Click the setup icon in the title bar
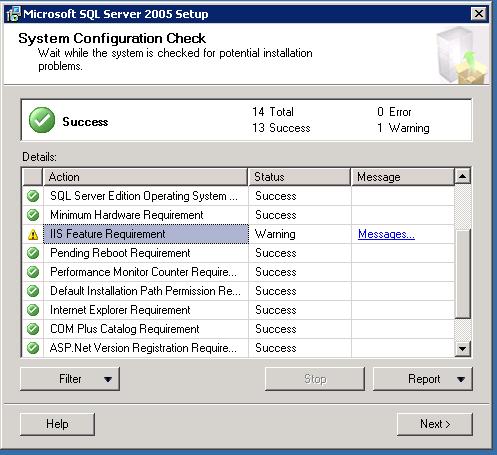The image size is (497, 455). (14, 14)
